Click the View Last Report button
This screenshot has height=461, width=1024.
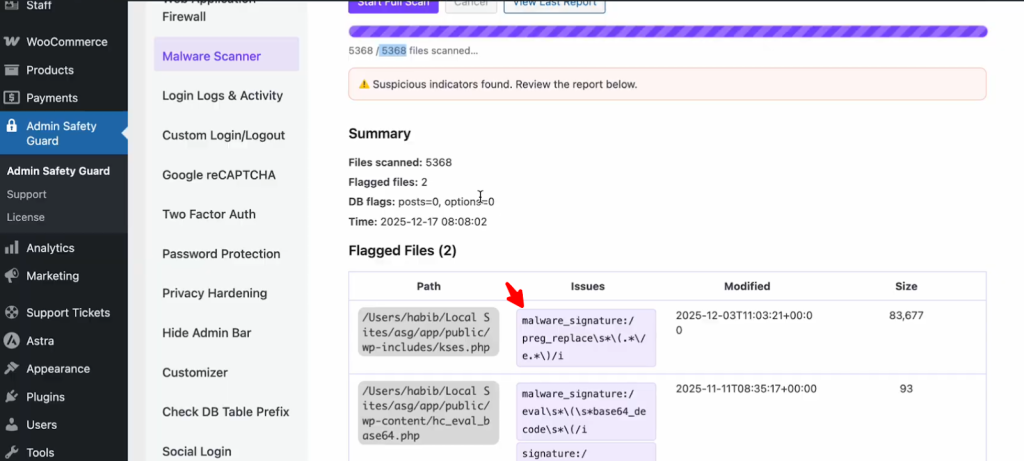tap(554, 4)
